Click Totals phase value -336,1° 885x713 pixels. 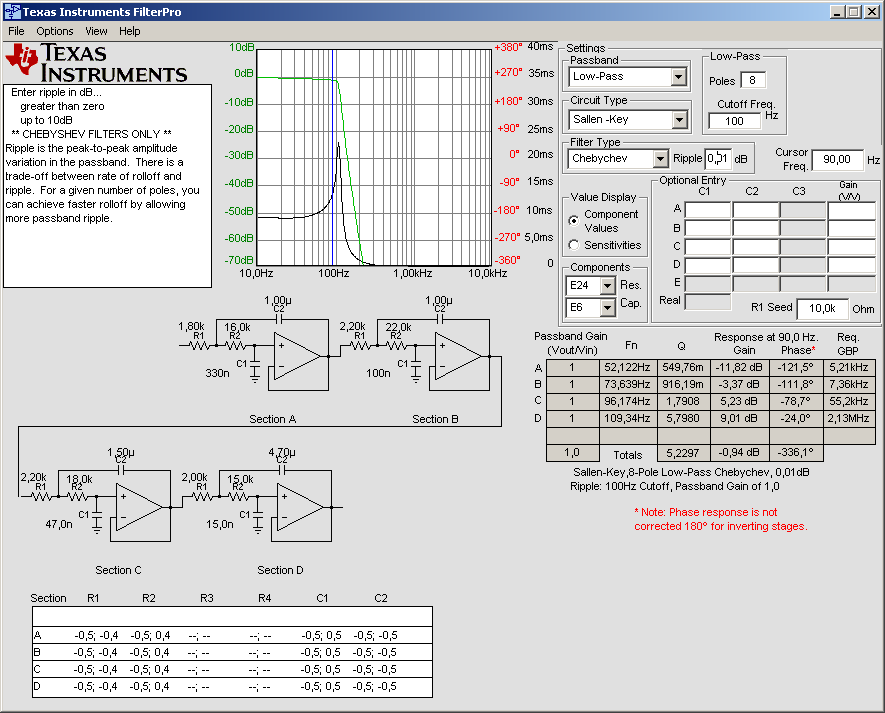point(795,453)
